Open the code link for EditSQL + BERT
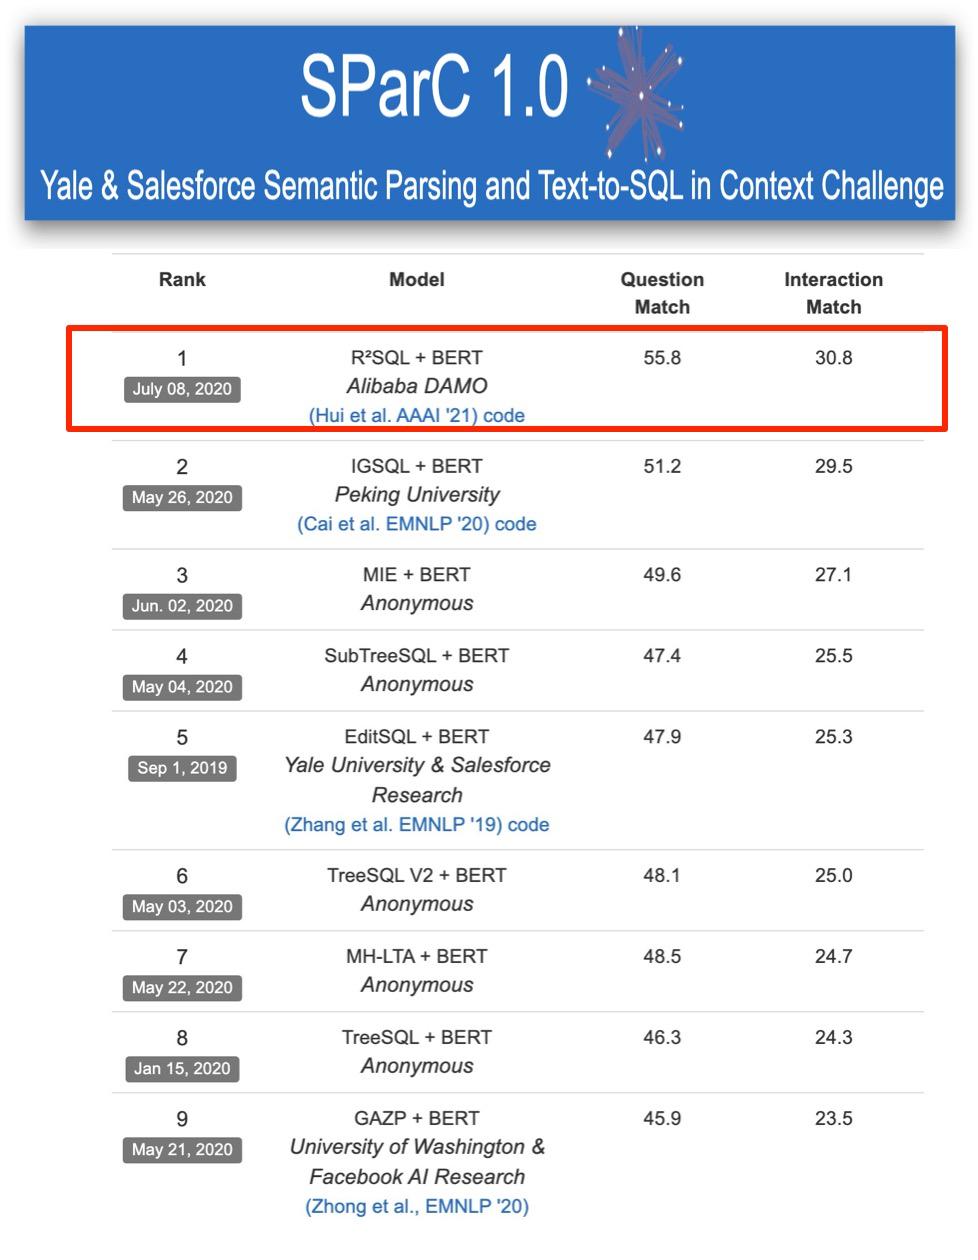The width and height of the screenshot is (978, 1260). click(529, 825)
